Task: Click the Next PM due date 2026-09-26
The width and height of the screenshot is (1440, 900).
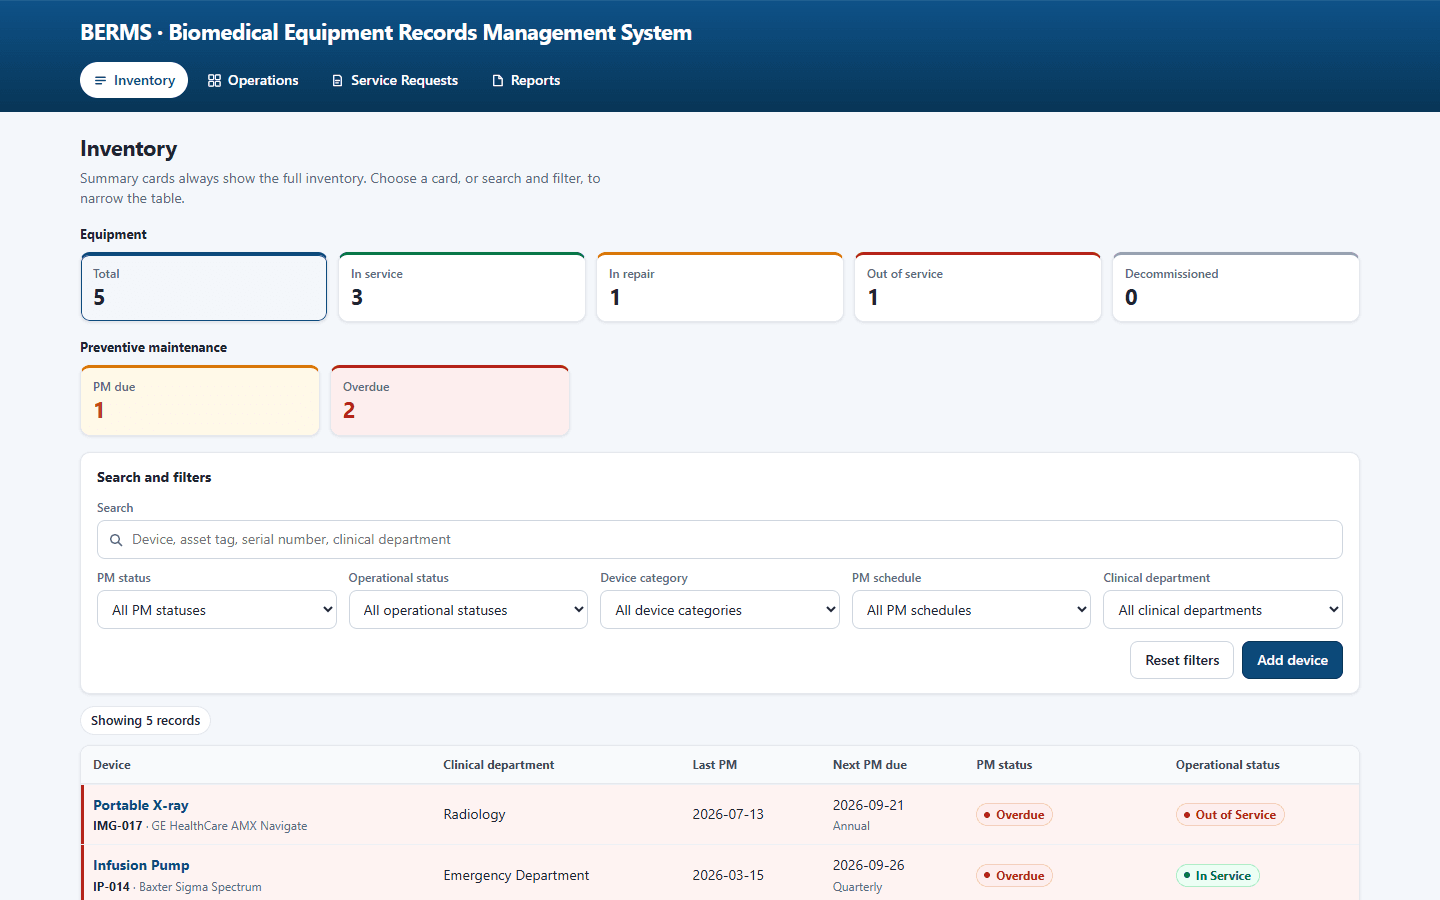Action: click(x=868, y=865)
